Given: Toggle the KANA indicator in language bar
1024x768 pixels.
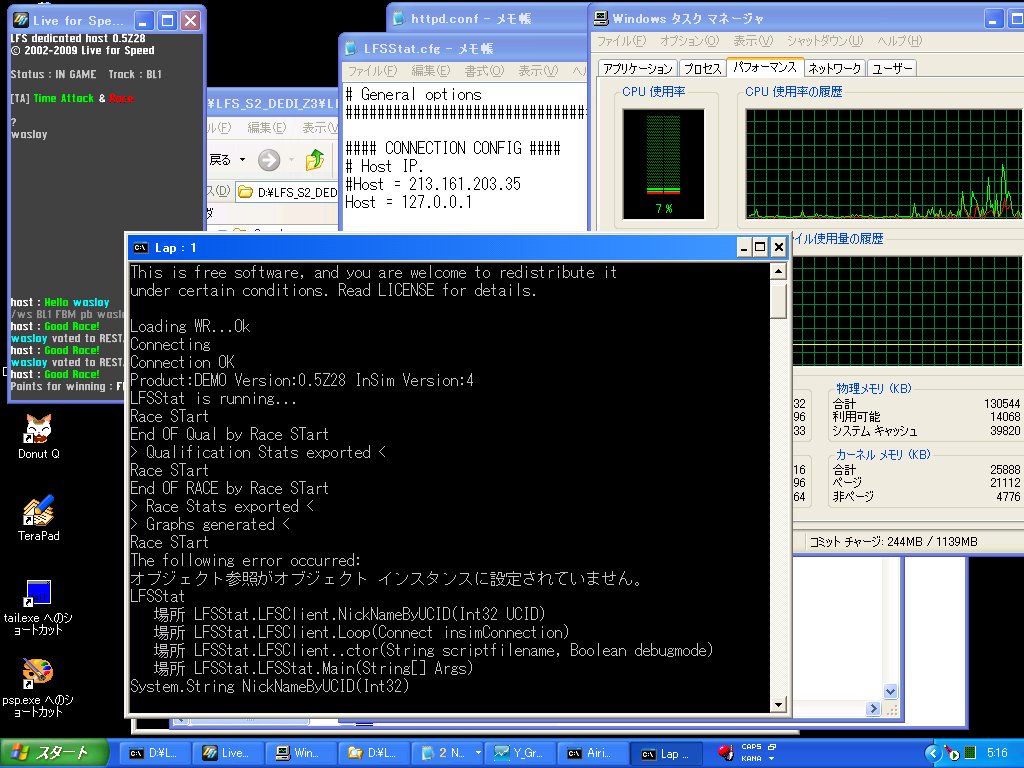Looking at the screenshot, I should (x=751, y=758).
